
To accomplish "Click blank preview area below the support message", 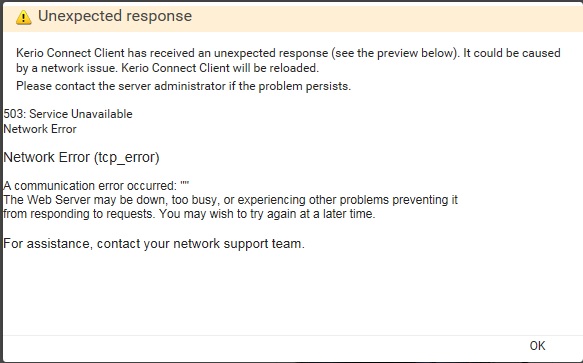I will click(290, 292).
